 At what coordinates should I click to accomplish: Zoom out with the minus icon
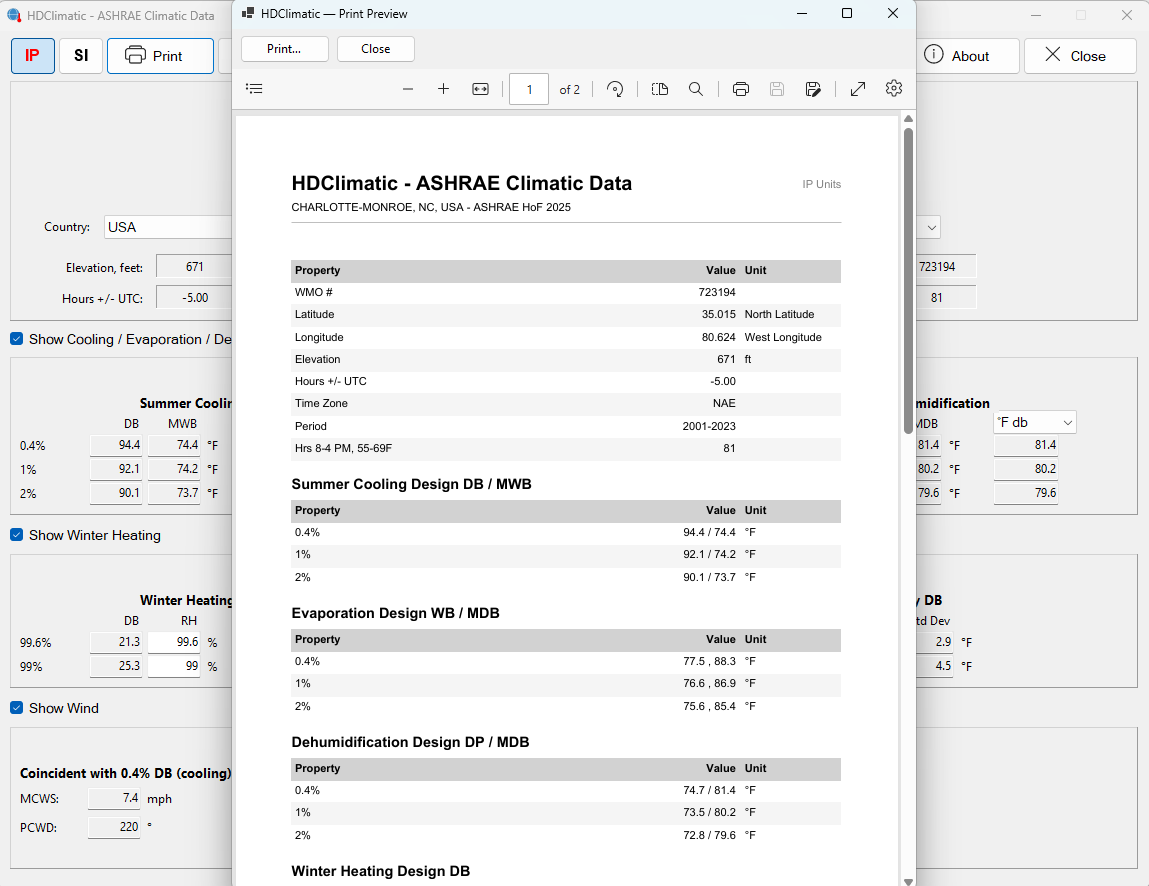click(x=408, y=89)
